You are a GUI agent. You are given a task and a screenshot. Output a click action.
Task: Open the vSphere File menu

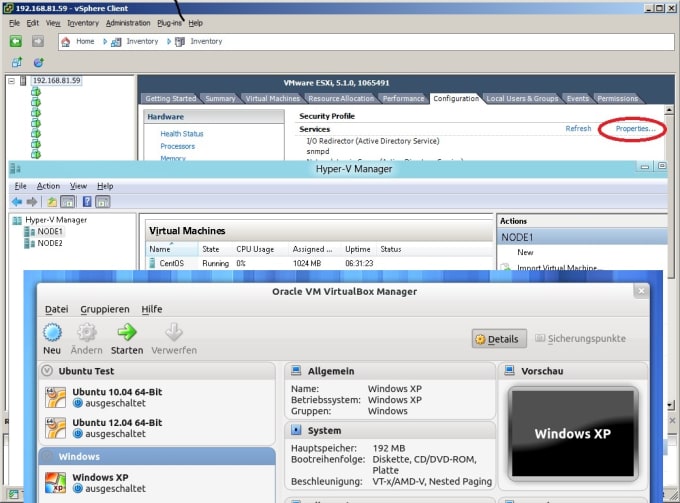click(14, 23)
